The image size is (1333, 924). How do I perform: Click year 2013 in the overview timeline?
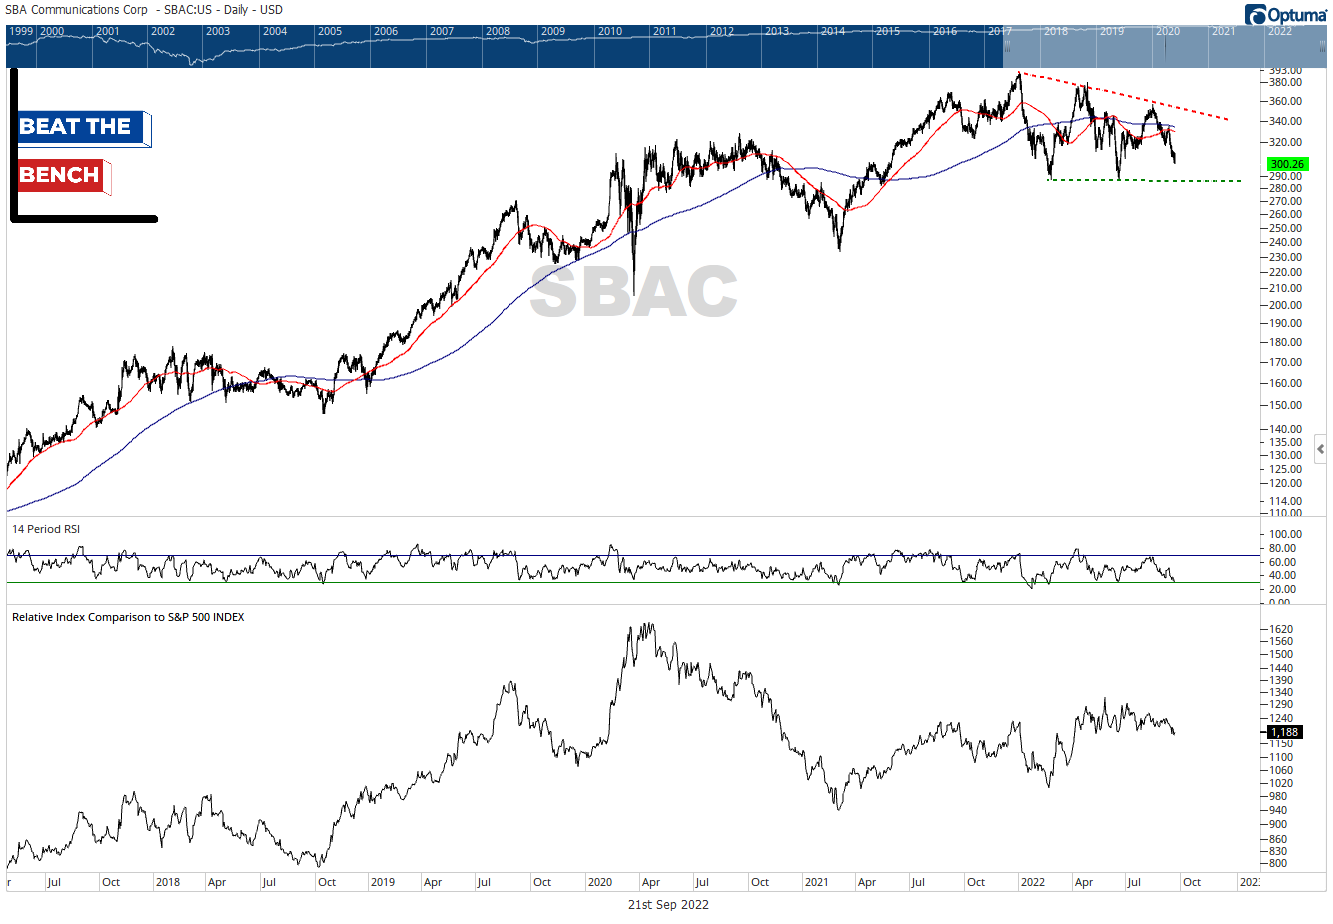point(777,32)
